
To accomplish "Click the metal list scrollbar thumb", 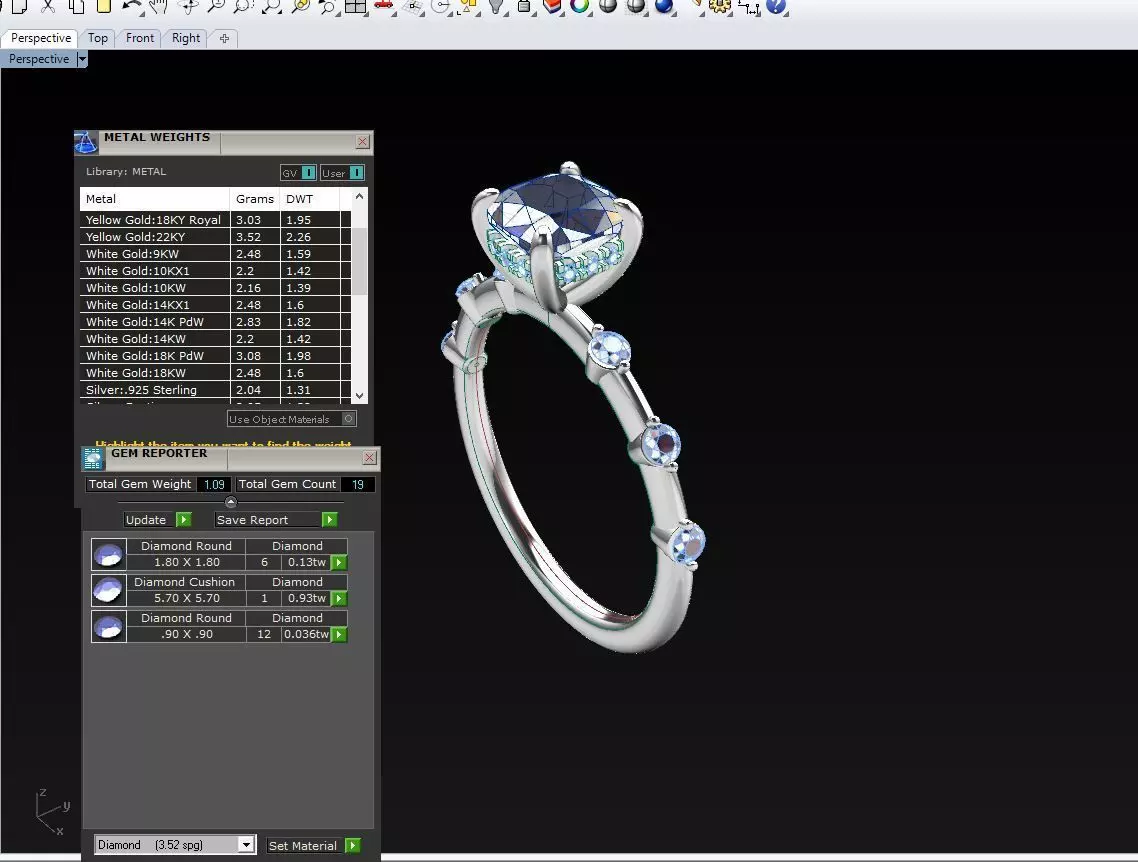I will [x=359, y=261].
